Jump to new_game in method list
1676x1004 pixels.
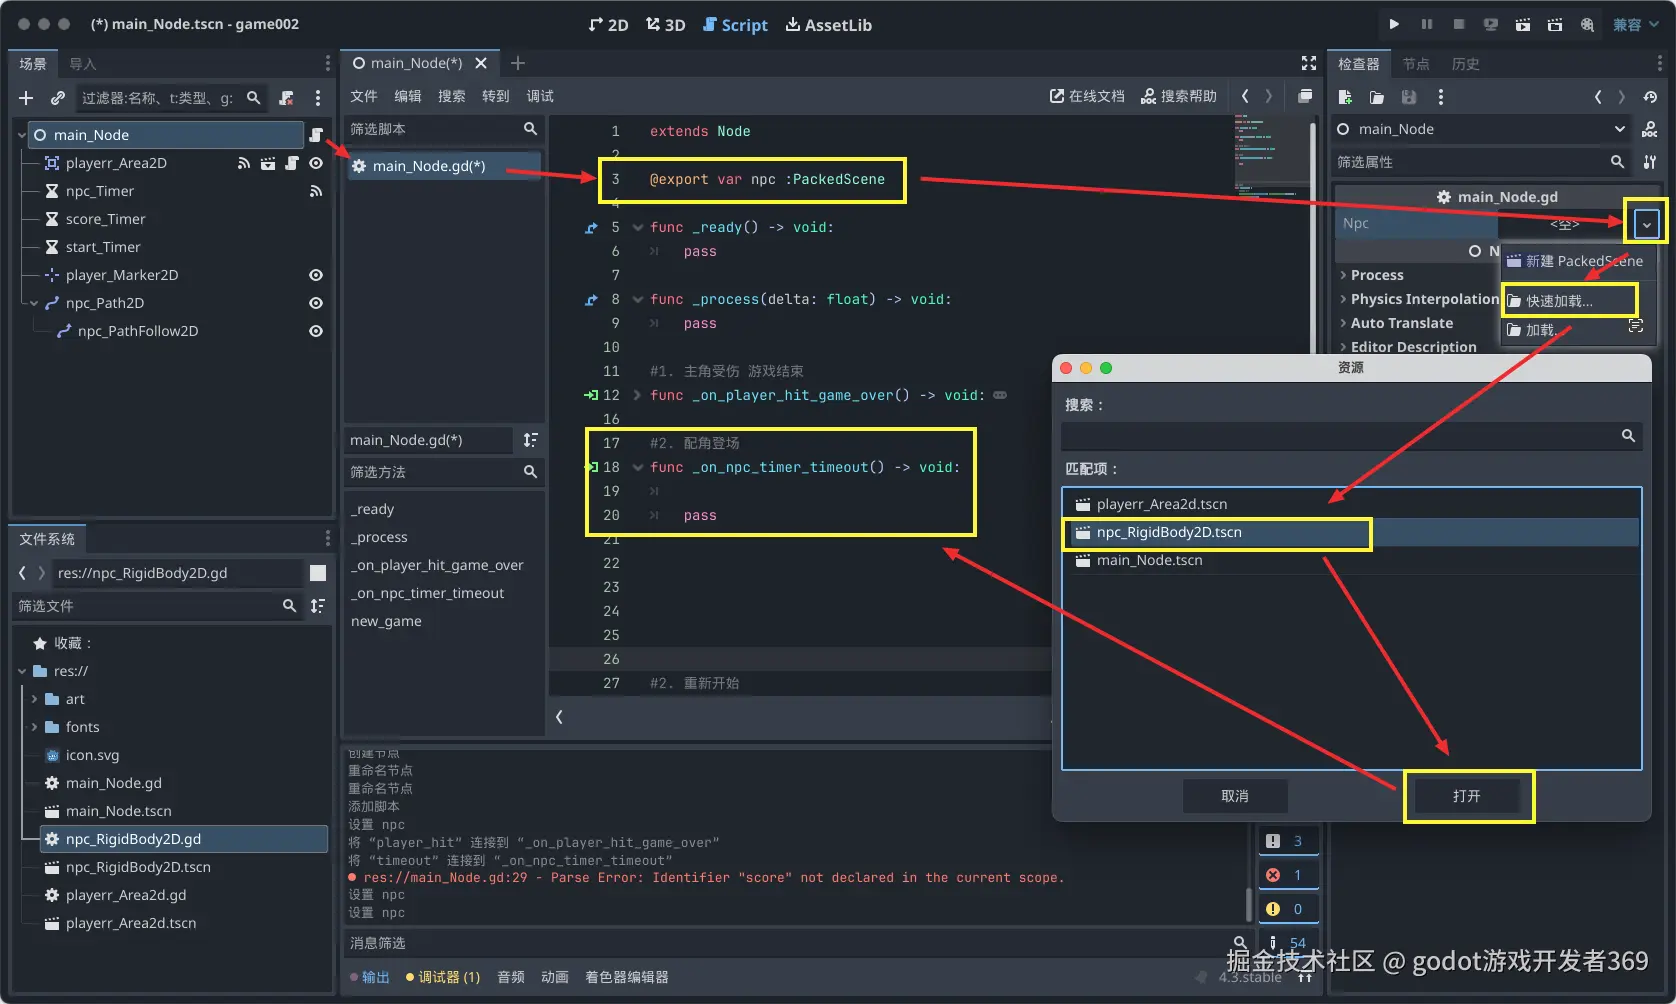(x=386, y=621)
